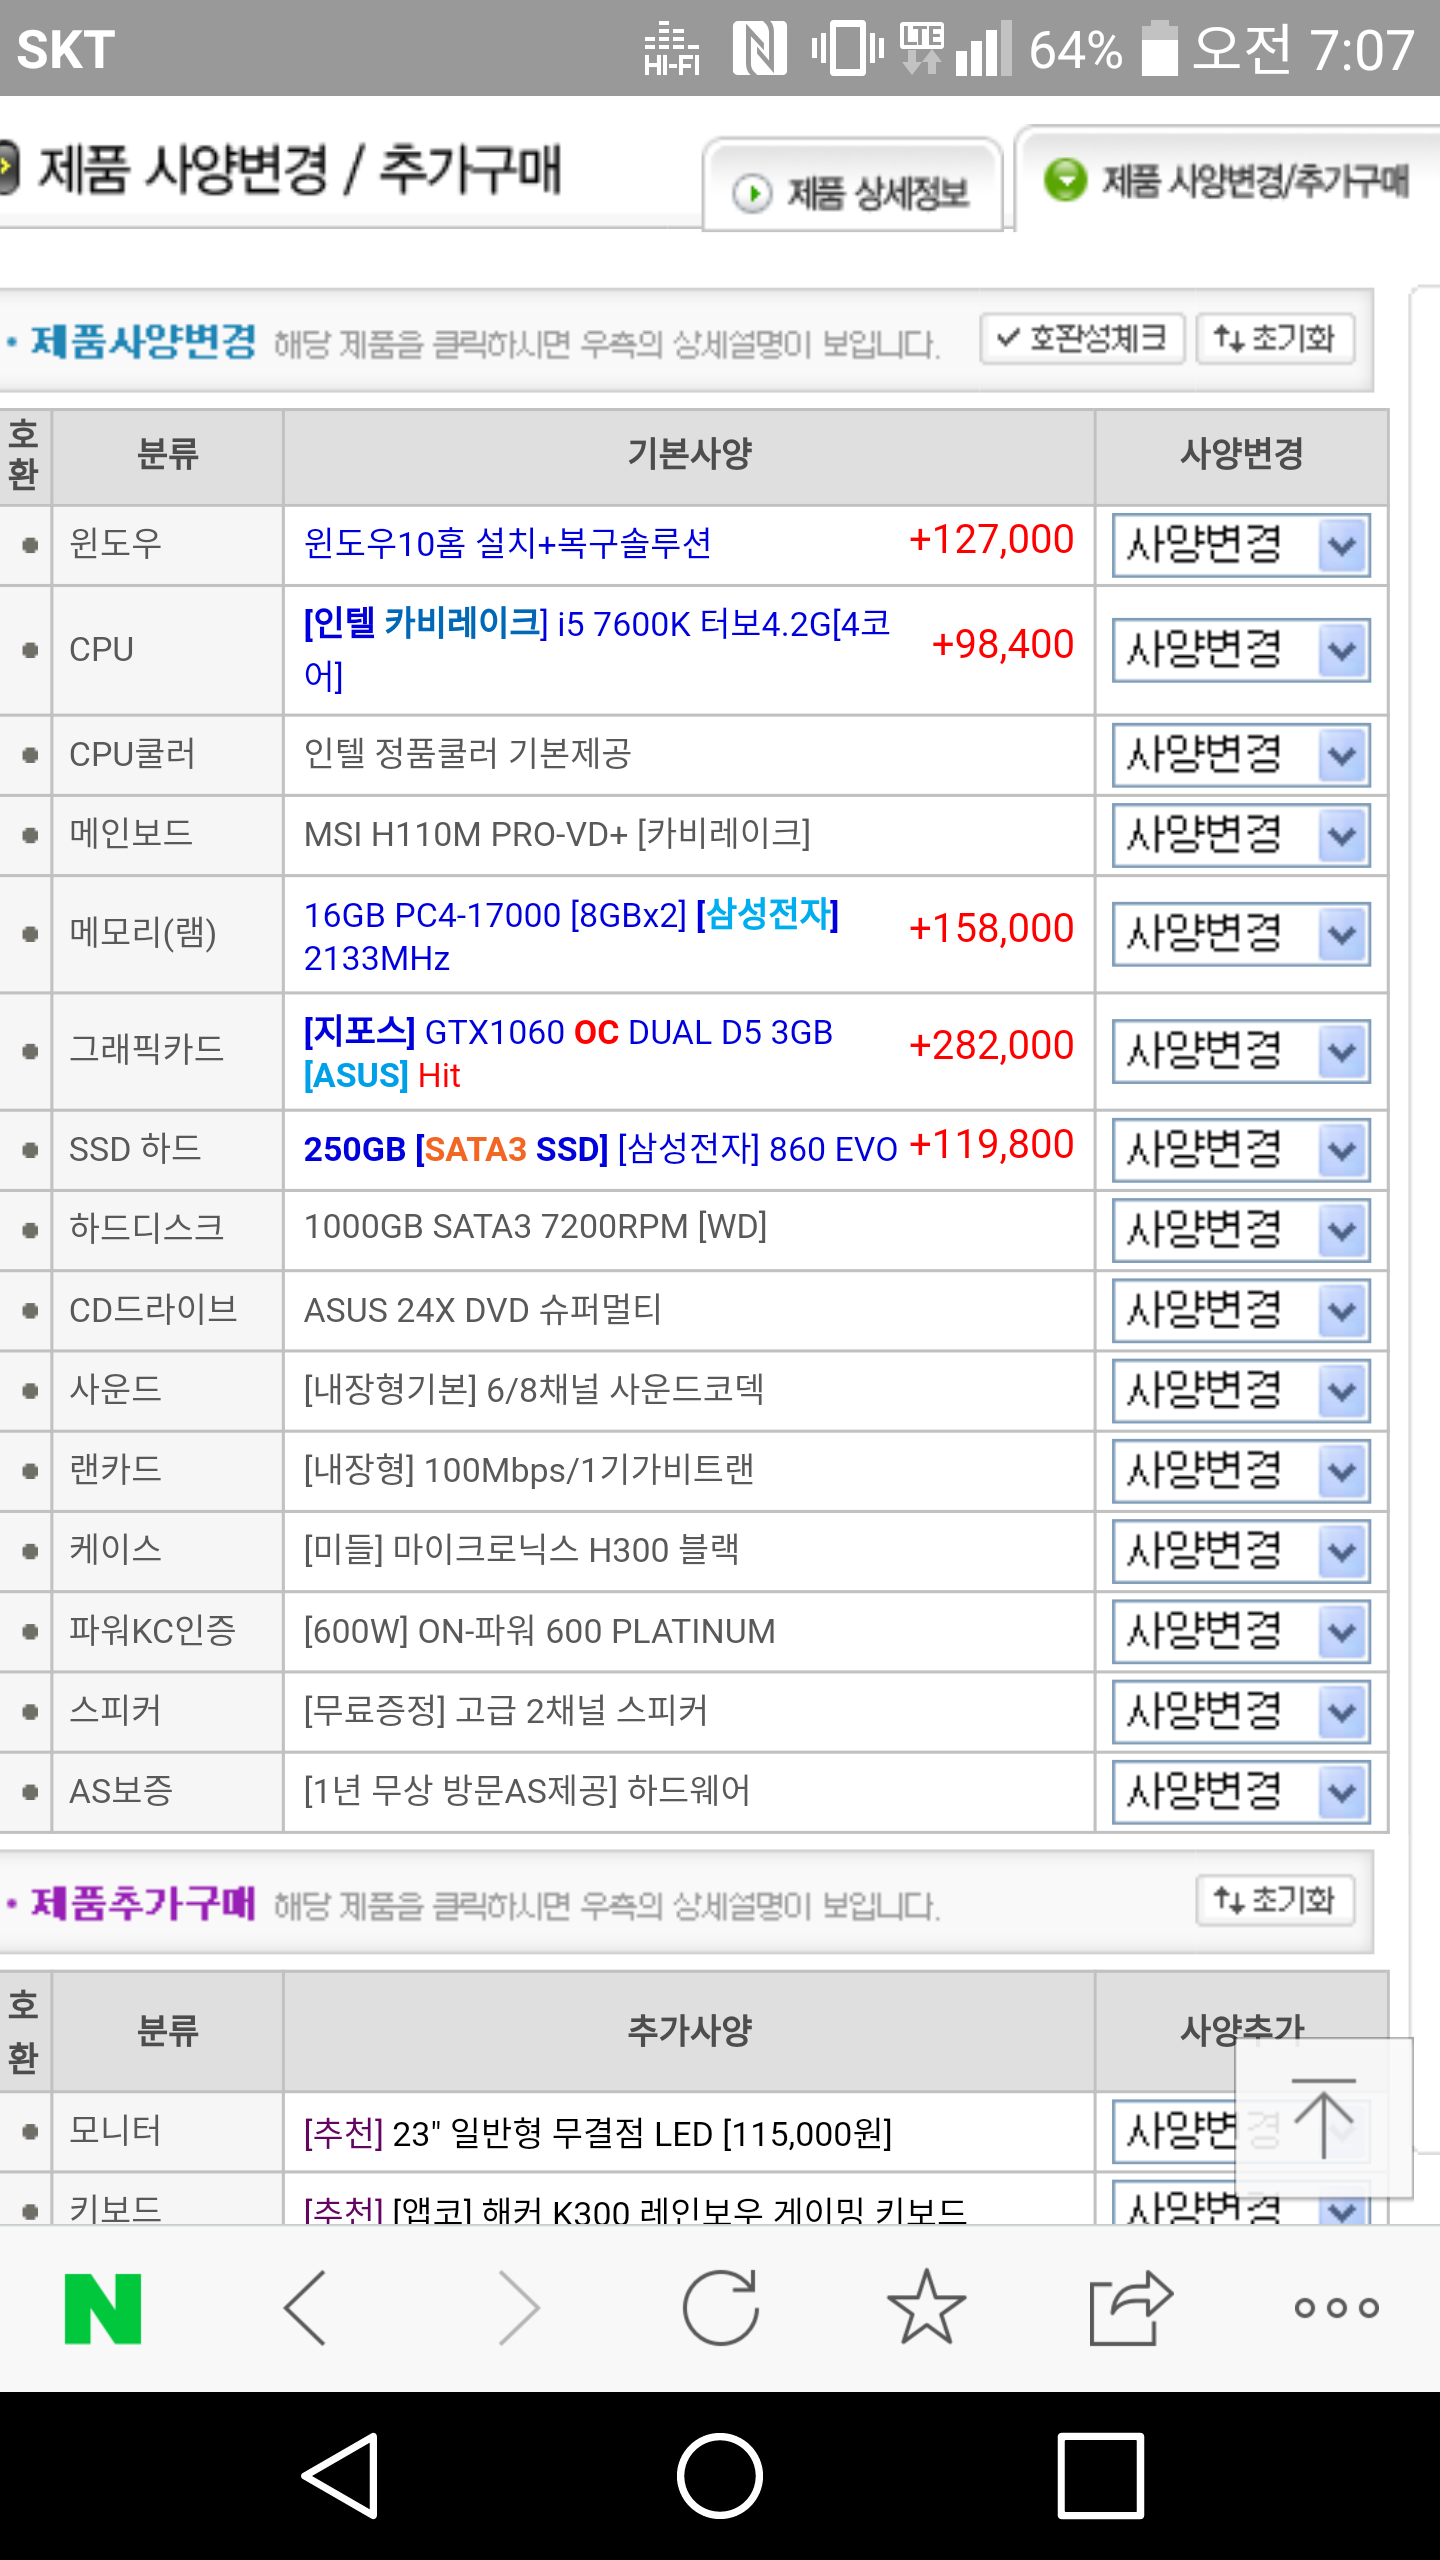Tap the Naver home N icon
Viewport: 1440px width, 2560px height.
tap(103, 2308)
